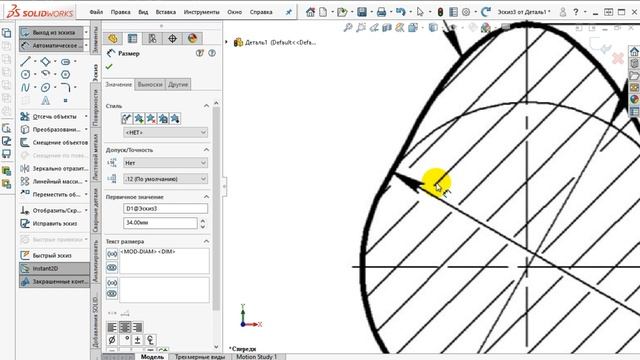Click Выход из эскиза to exit sketch
This screenshot has width=640, height=360.
tap(51, 32)
